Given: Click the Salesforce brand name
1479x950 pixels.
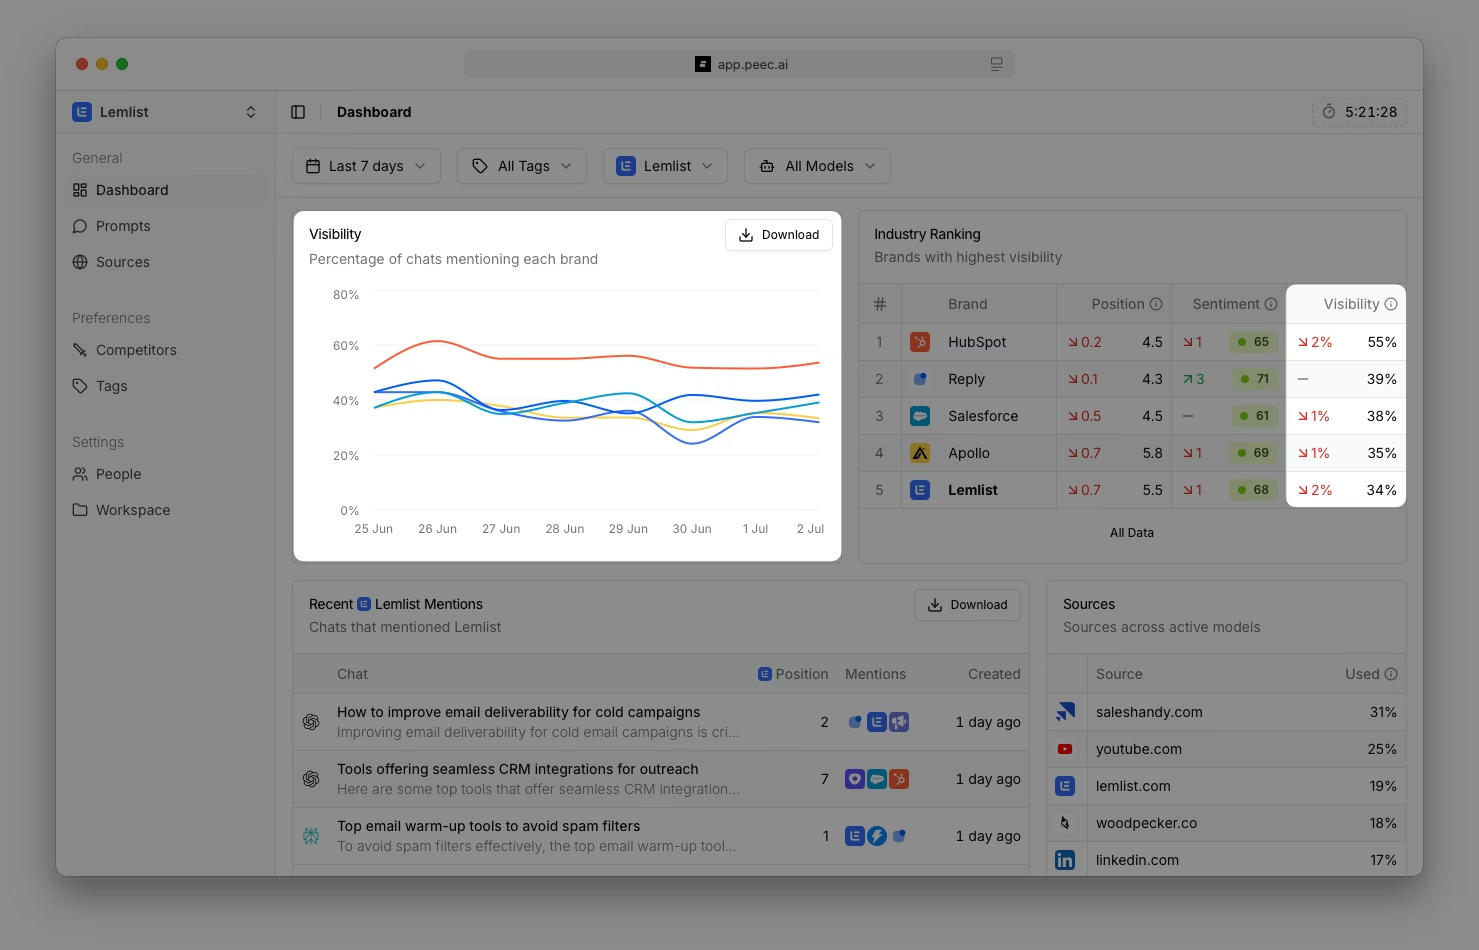Looking at the screenshot, I should tap(983, 416).
